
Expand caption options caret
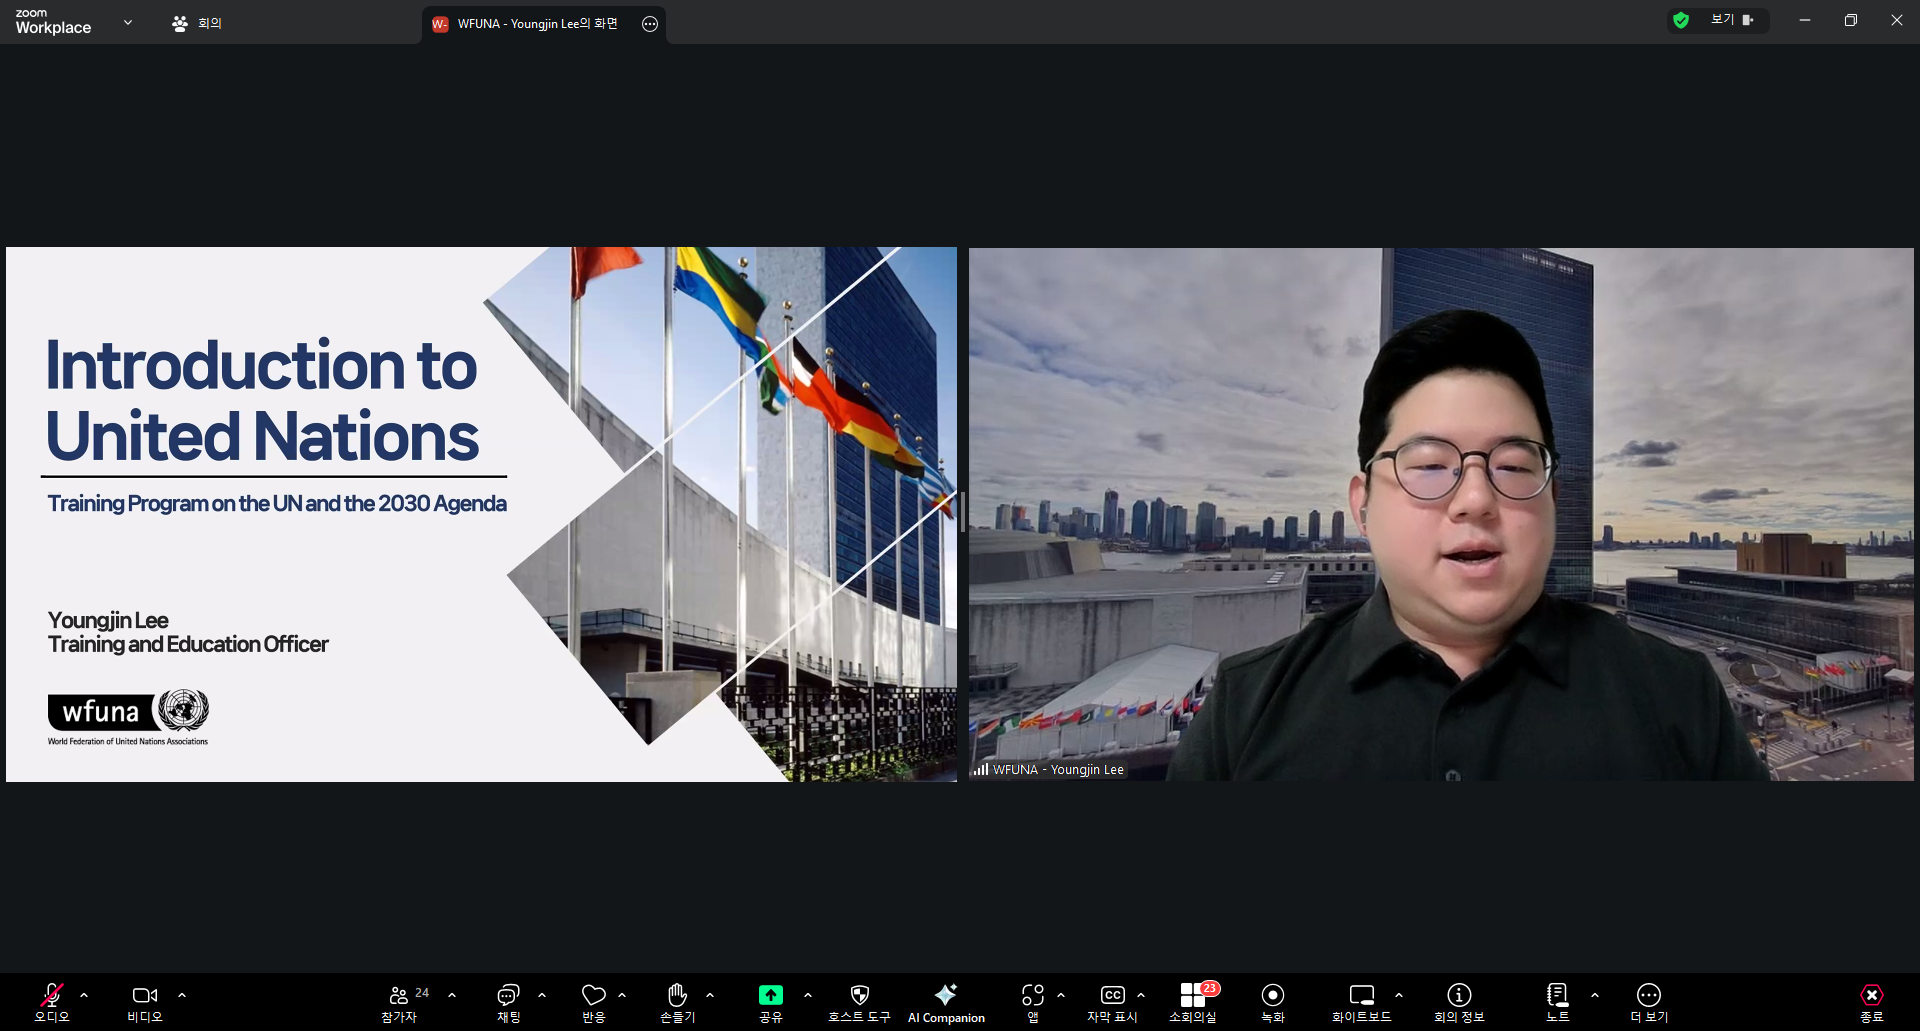1141,995
